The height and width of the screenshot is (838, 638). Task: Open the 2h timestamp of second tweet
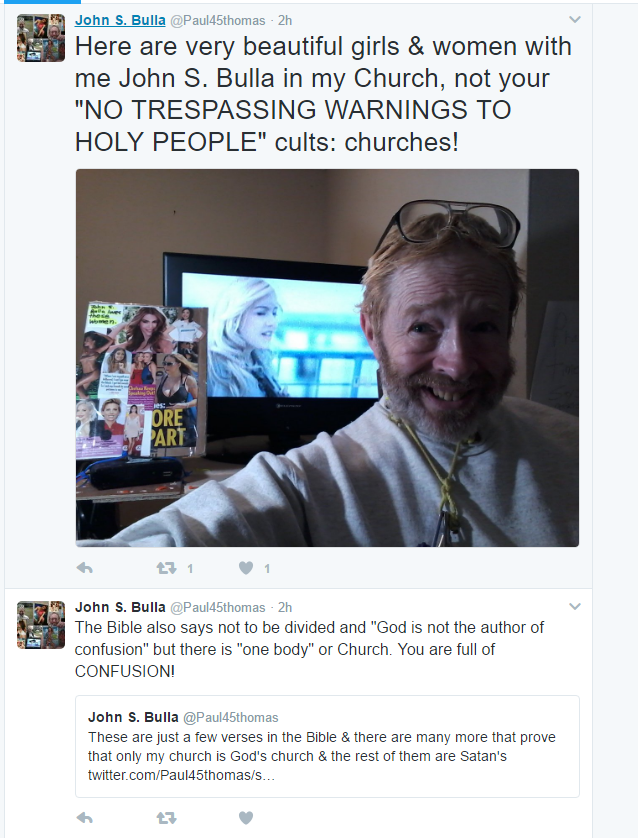coord(285,607)
